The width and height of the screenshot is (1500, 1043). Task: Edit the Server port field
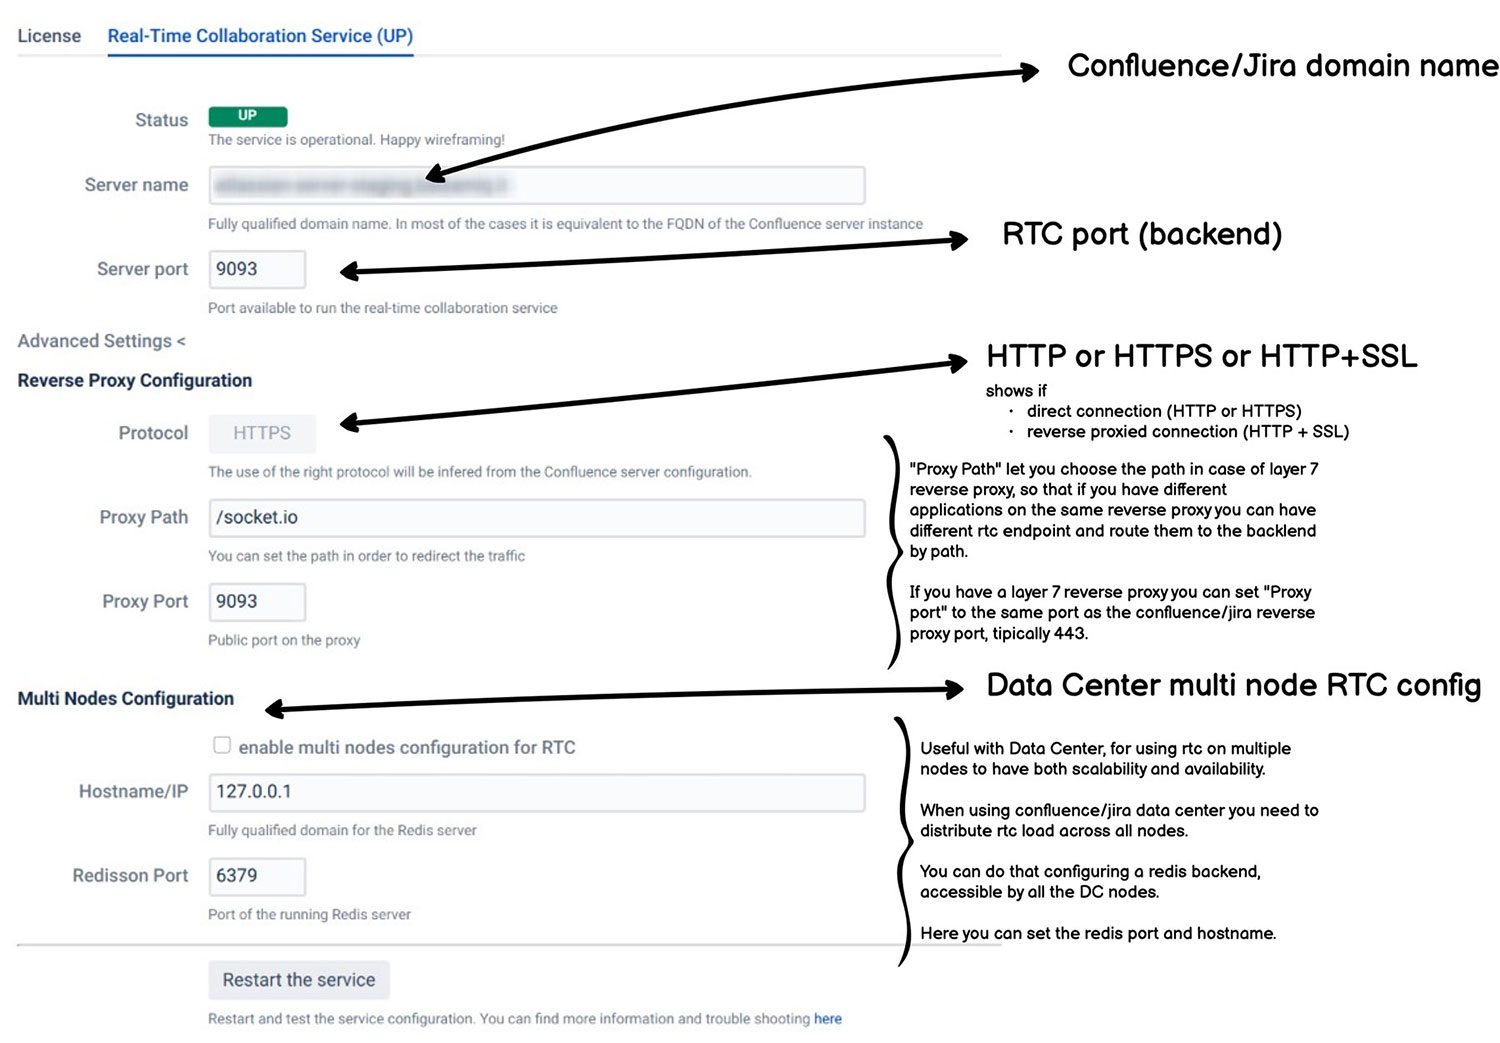[x=257, y=269]
